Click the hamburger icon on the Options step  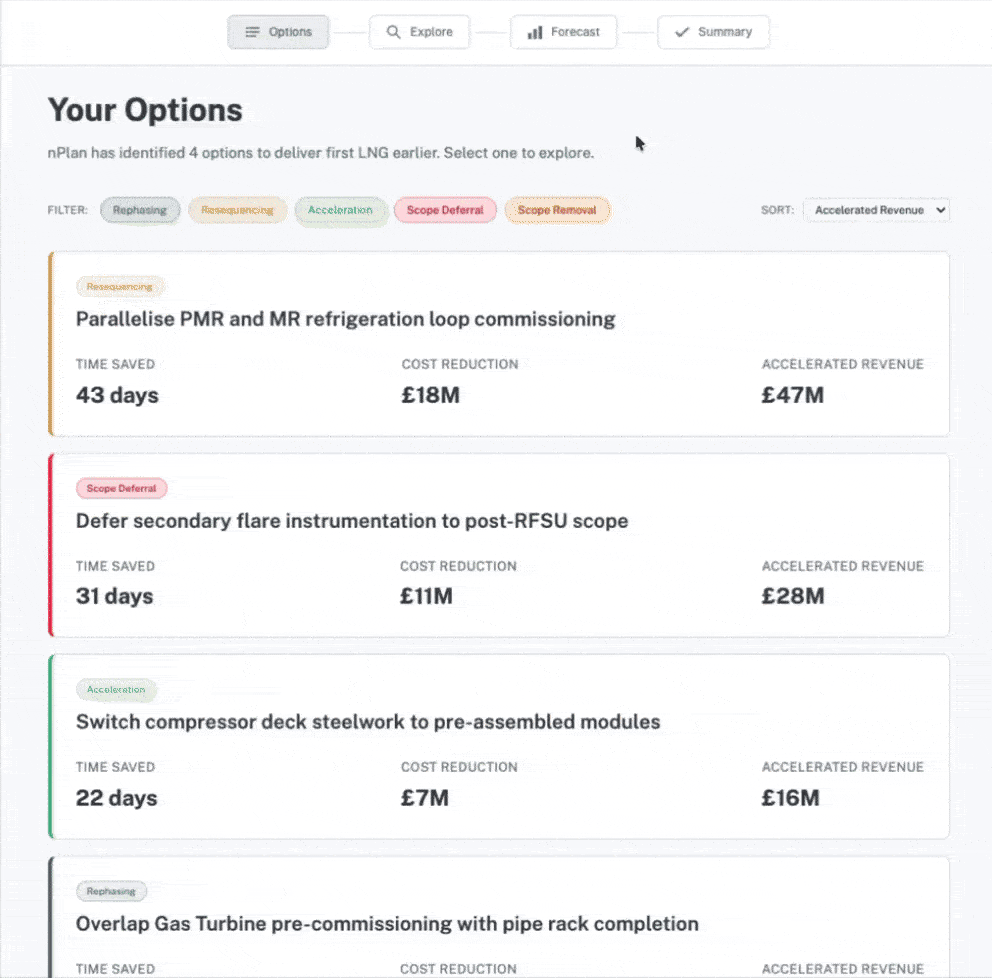pyautogui.click(x=254, y=32)
